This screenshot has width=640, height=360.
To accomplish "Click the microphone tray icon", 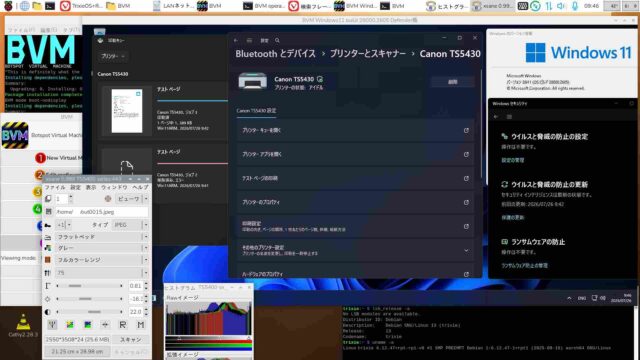I will pyautogui.click(x=575, y=6).
